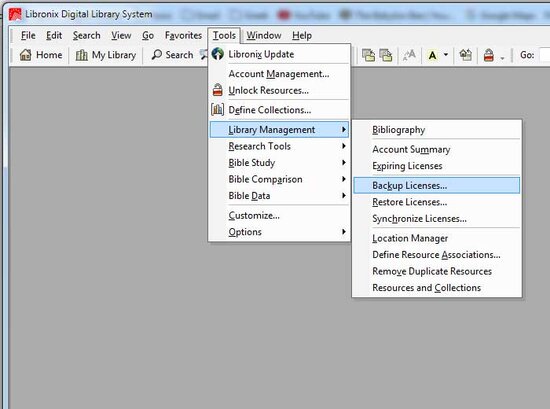Select Unlock Resources... menu item
Image resolution: width=550 pixels, height=409 pixels.
coord(280,90)
